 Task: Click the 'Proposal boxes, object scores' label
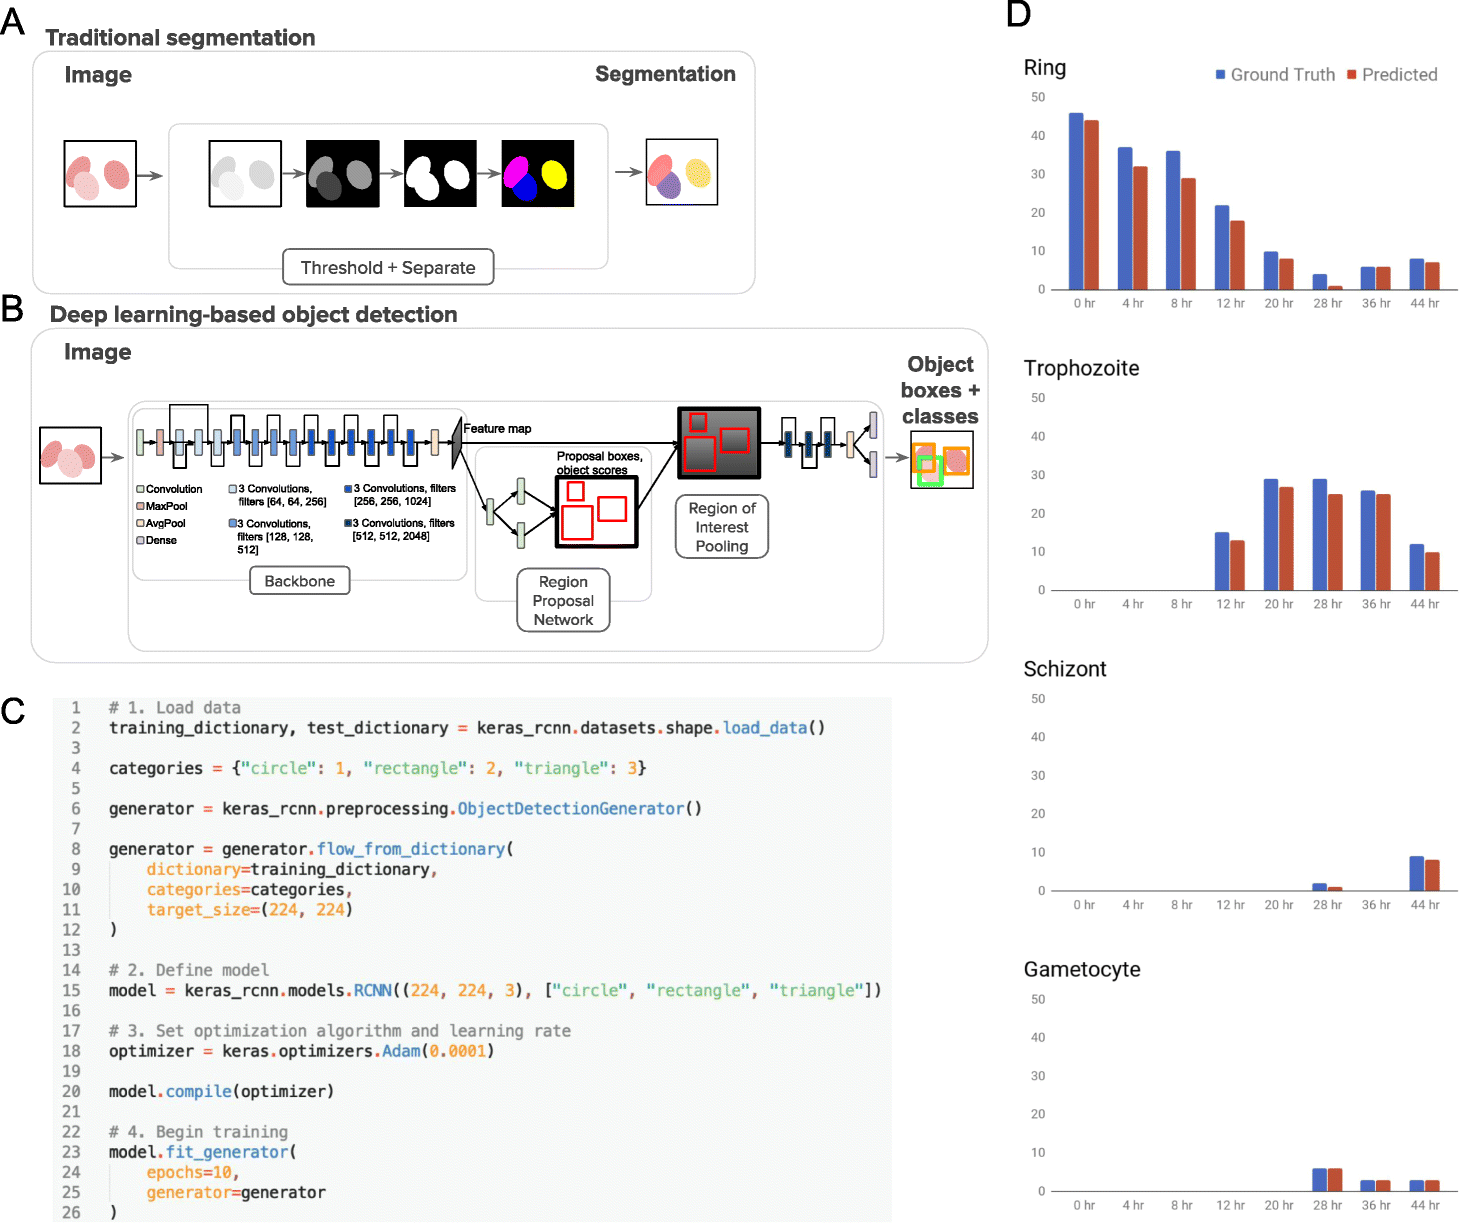(599, 463)
